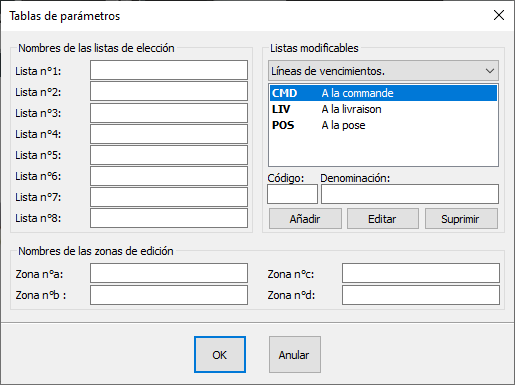Close the Tablas de parámetros dialog

pos(499,15)
